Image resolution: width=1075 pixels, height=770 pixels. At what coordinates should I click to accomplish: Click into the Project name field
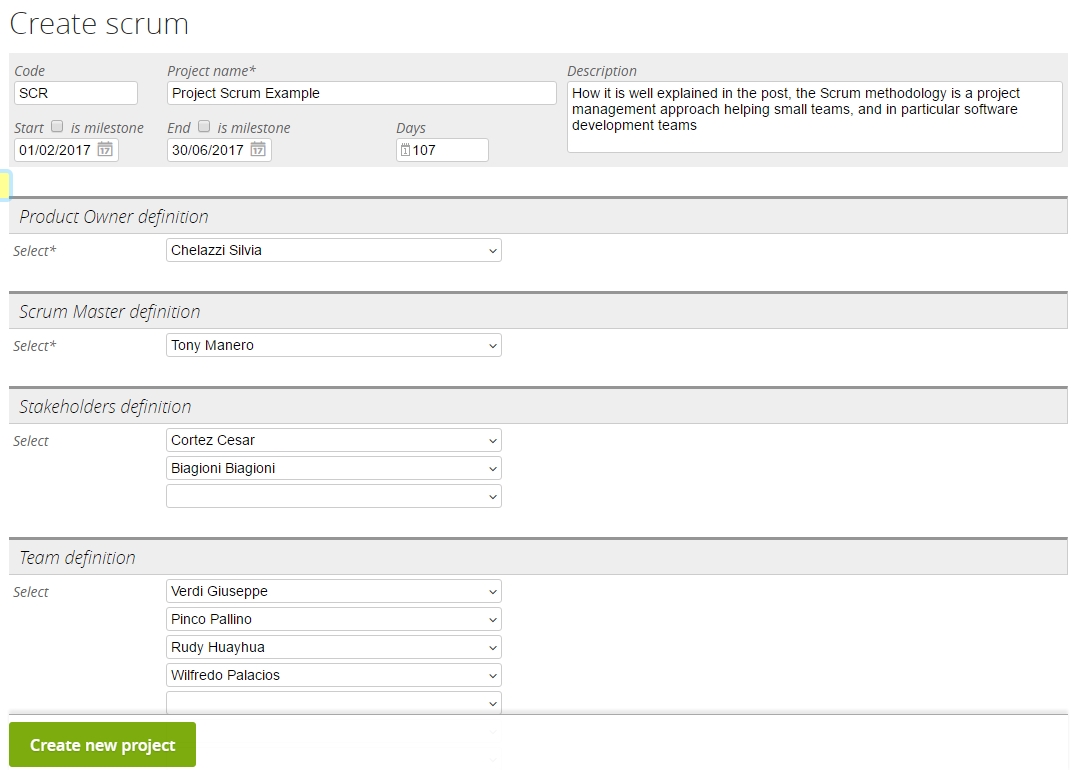[361, 93]
